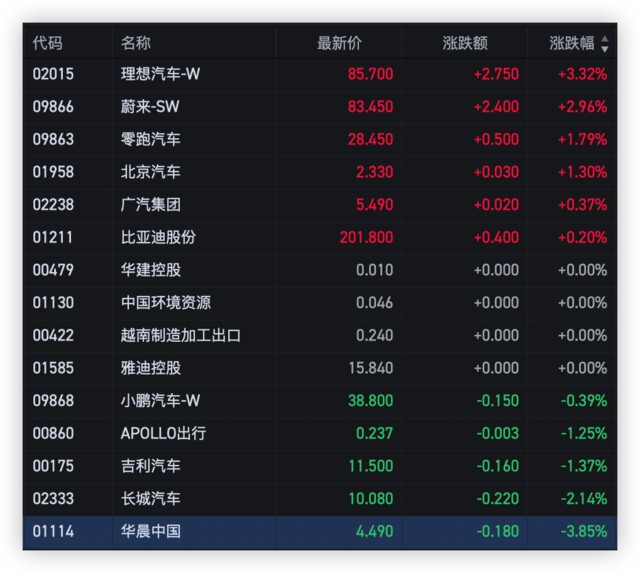
Task: Sort by 涨跌额 column header
Action: (x=465, y=43)
